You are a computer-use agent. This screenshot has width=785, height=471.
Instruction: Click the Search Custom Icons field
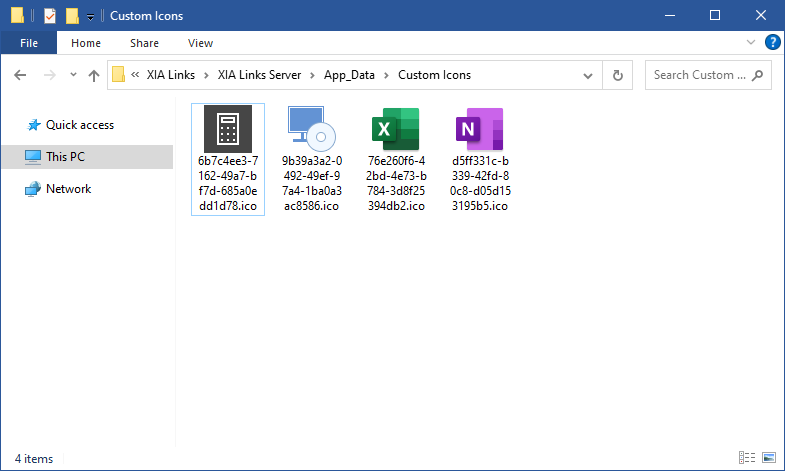point(708,75)
